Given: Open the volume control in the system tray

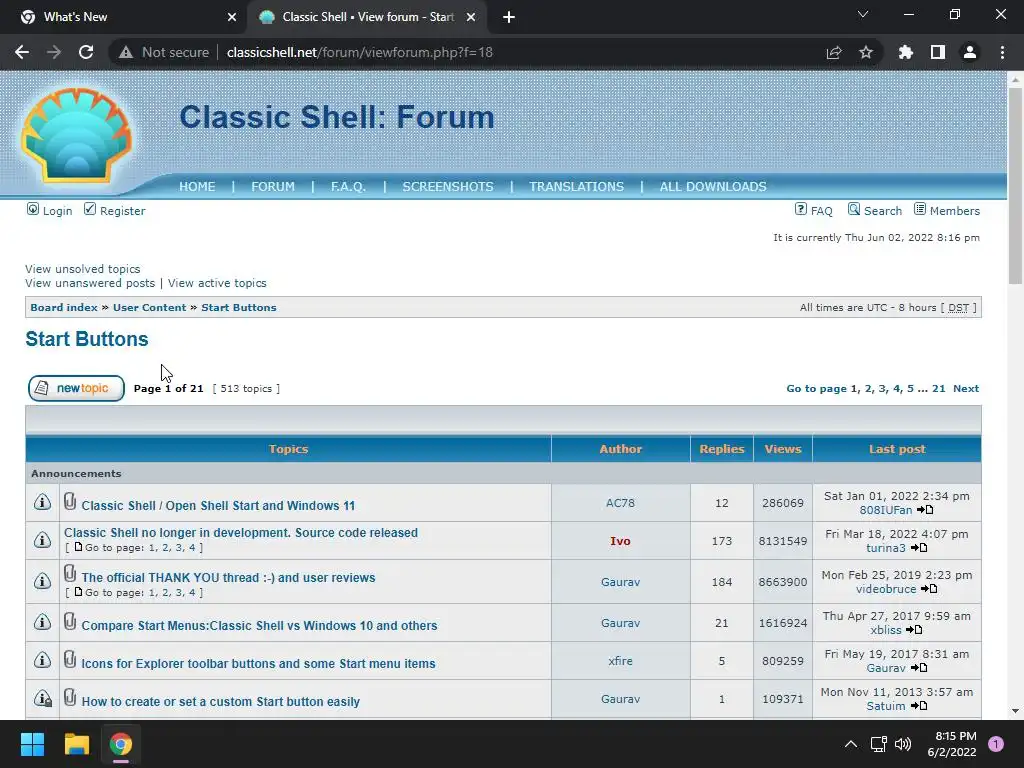Looking at the screenshot, I should tap(903, 744).
